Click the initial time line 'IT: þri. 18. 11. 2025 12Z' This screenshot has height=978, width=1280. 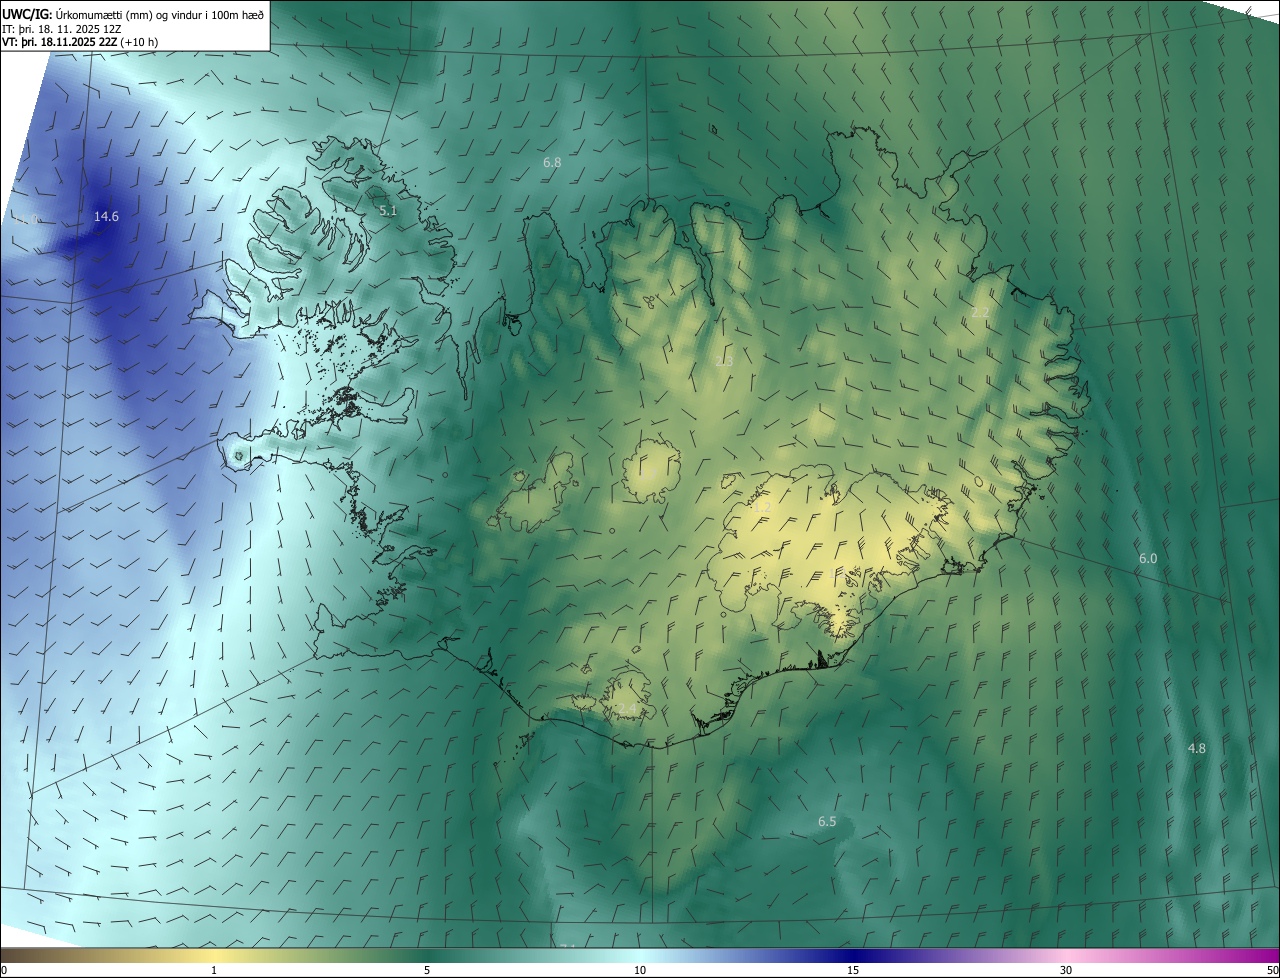(62, 28)
